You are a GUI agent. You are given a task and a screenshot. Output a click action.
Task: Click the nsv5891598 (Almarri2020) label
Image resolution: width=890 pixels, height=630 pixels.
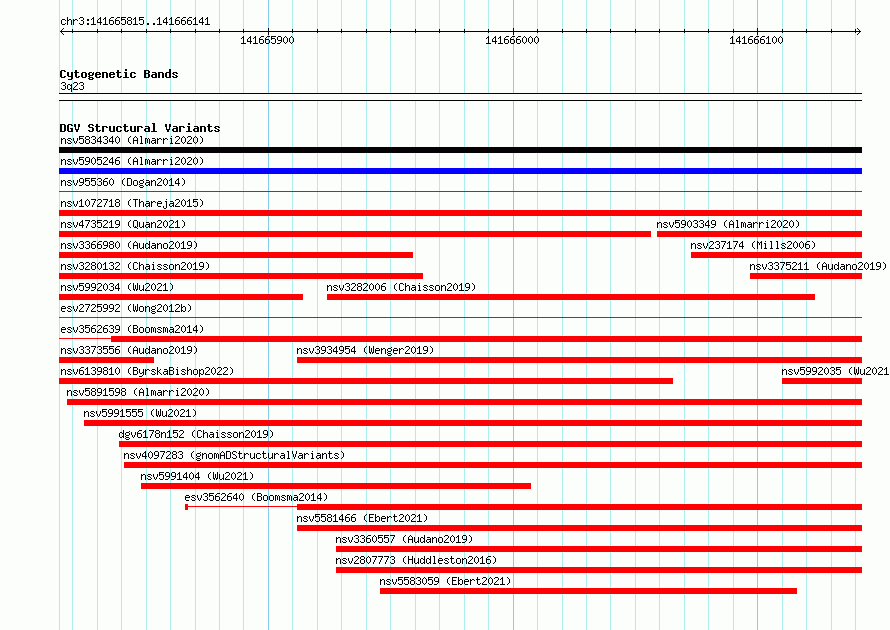click(138, 392)
